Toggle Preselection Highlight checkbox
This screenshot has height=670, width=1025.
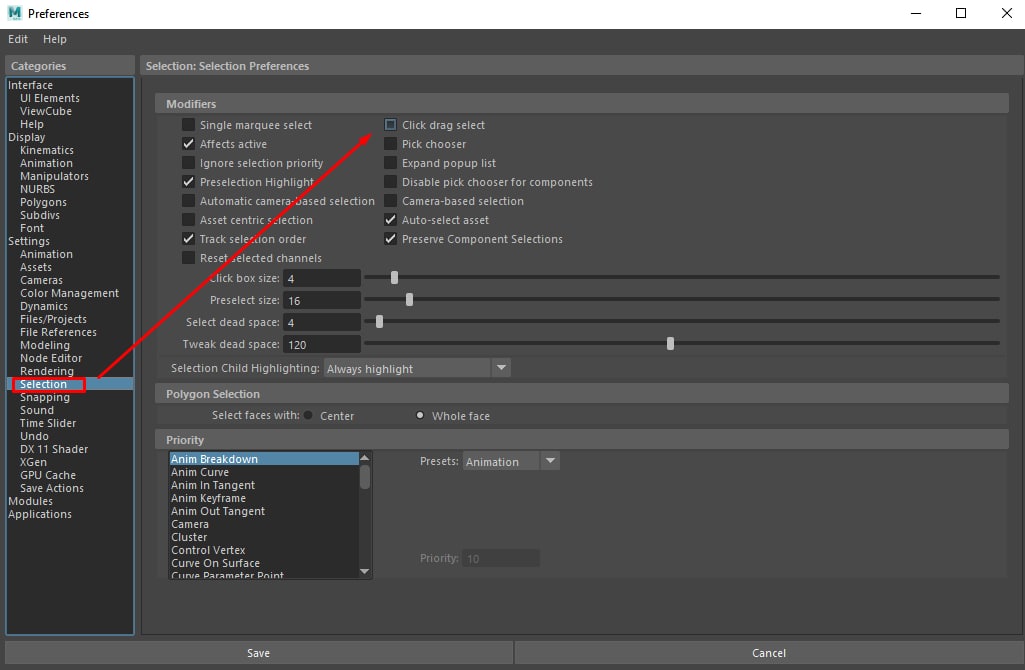(x=188, y=182)
